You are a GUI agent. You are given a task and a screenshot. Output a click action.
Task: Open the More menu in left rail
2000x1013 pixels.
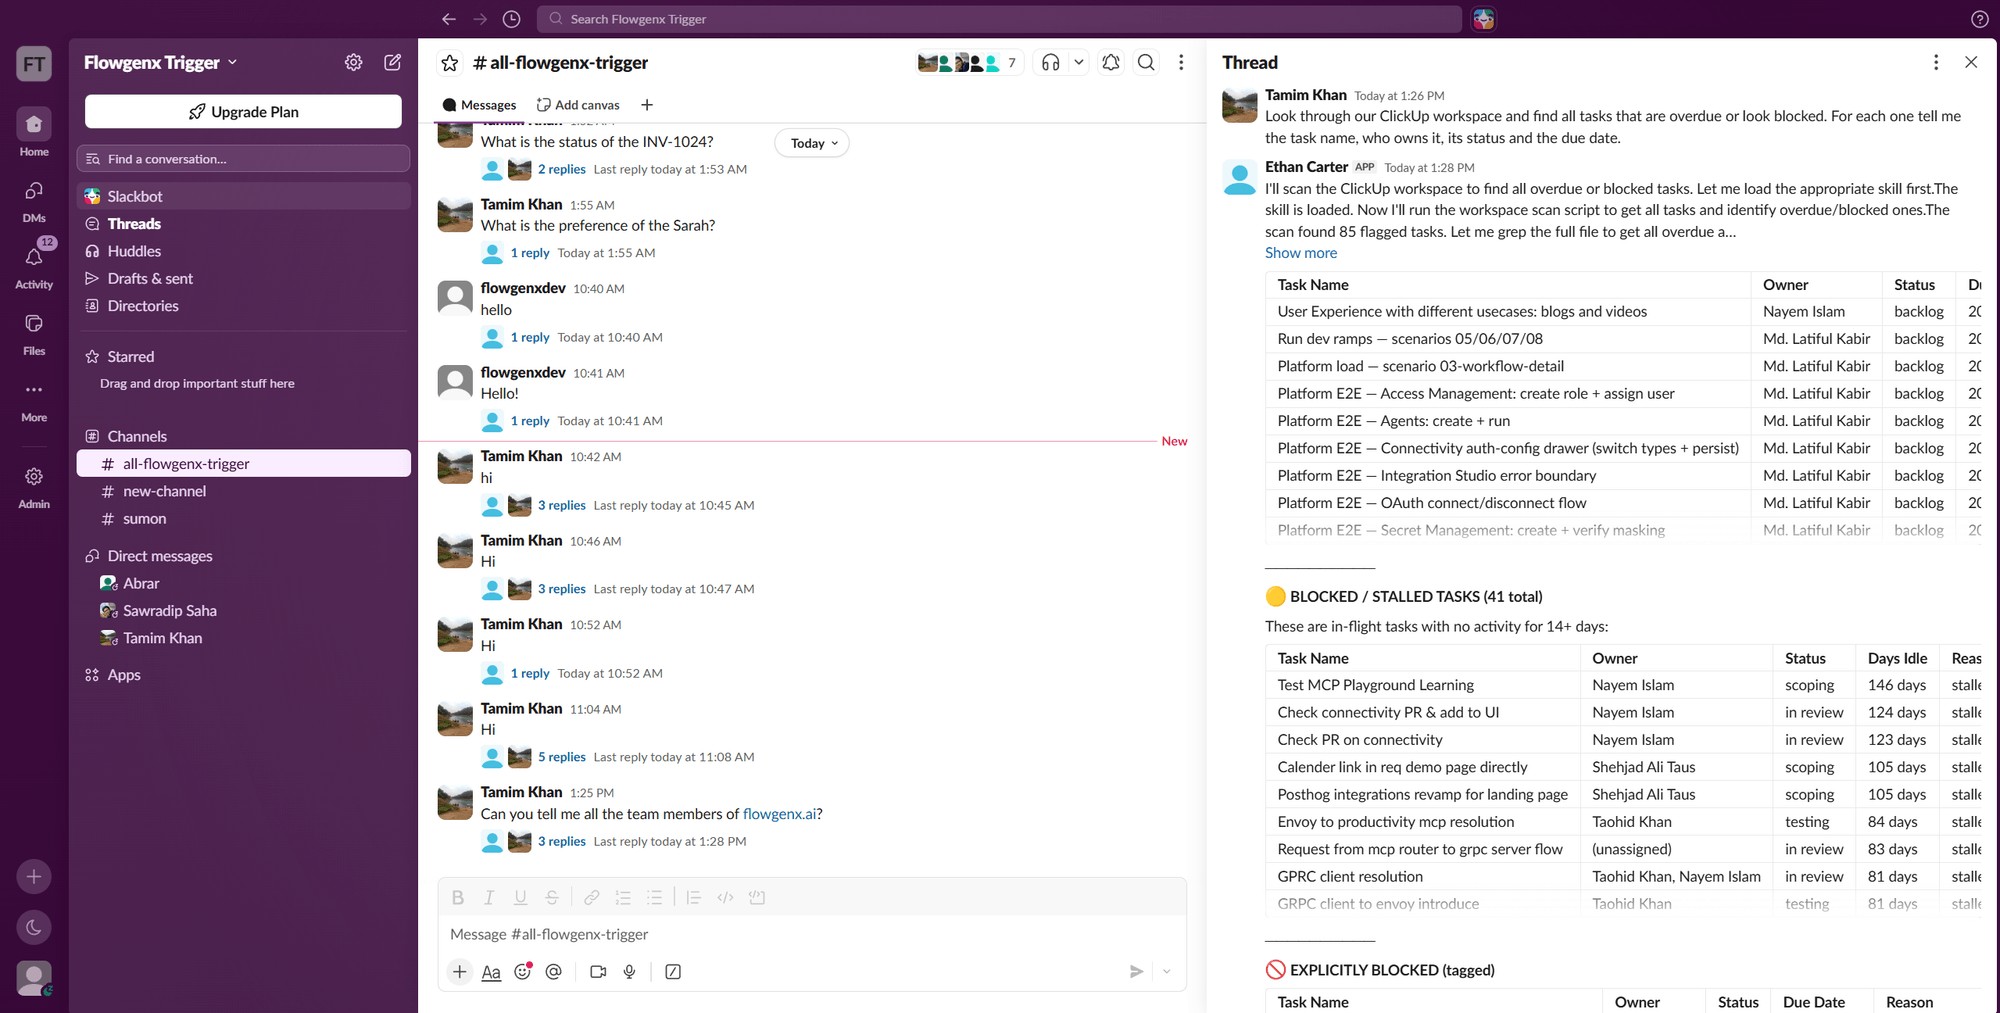coord(34,399)
